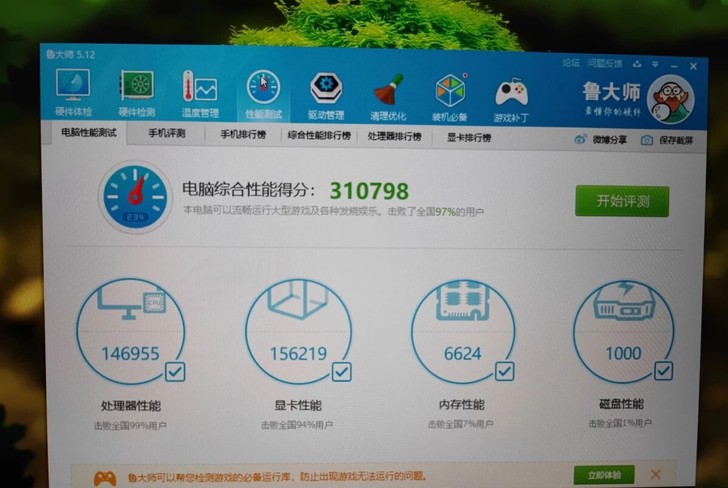Click the speedometer gauge icon
The height and width of the screenshot is (488, 728).
click(135, 197)
